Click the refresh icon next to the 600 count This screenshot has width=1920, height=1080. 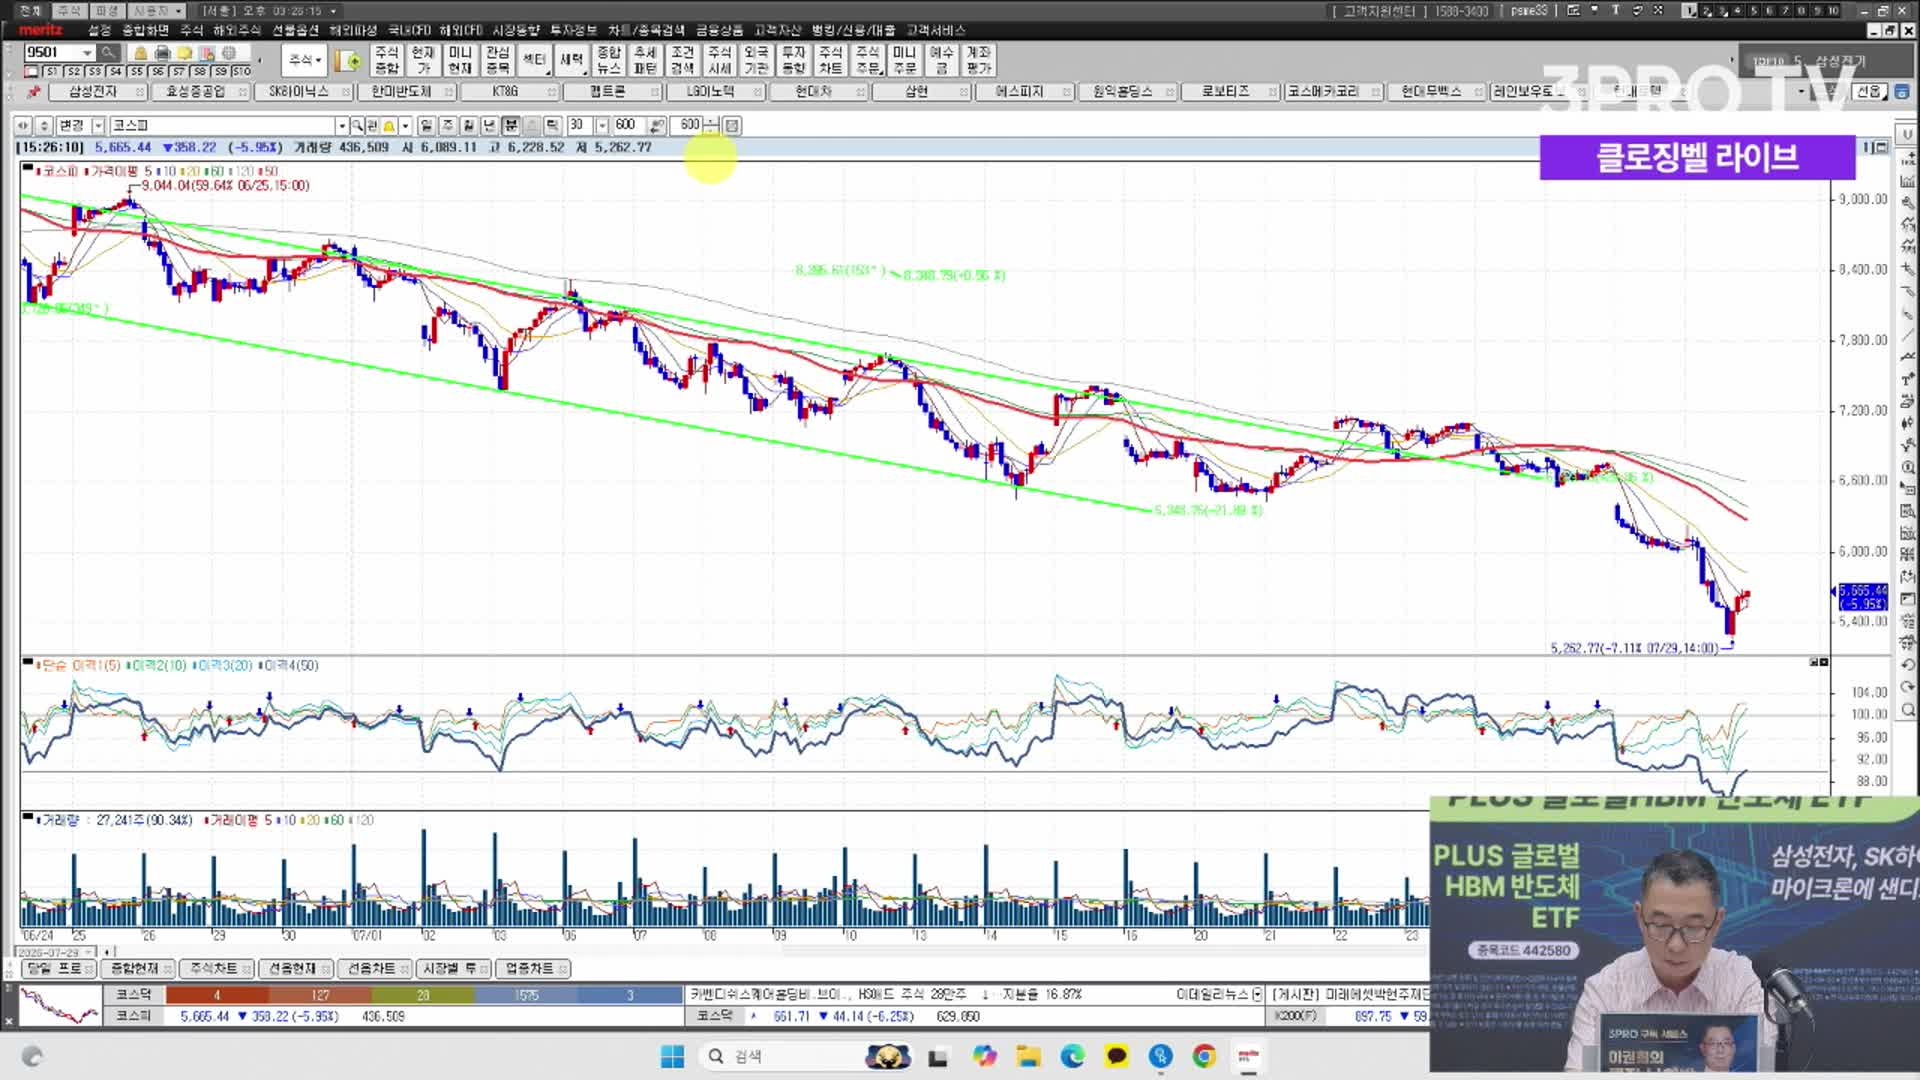coord(657,125)
